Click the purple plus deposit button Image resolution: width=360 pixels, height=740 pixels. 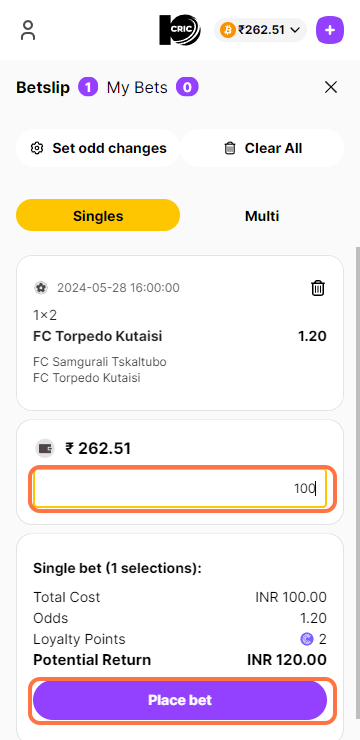tap(330, 30)
